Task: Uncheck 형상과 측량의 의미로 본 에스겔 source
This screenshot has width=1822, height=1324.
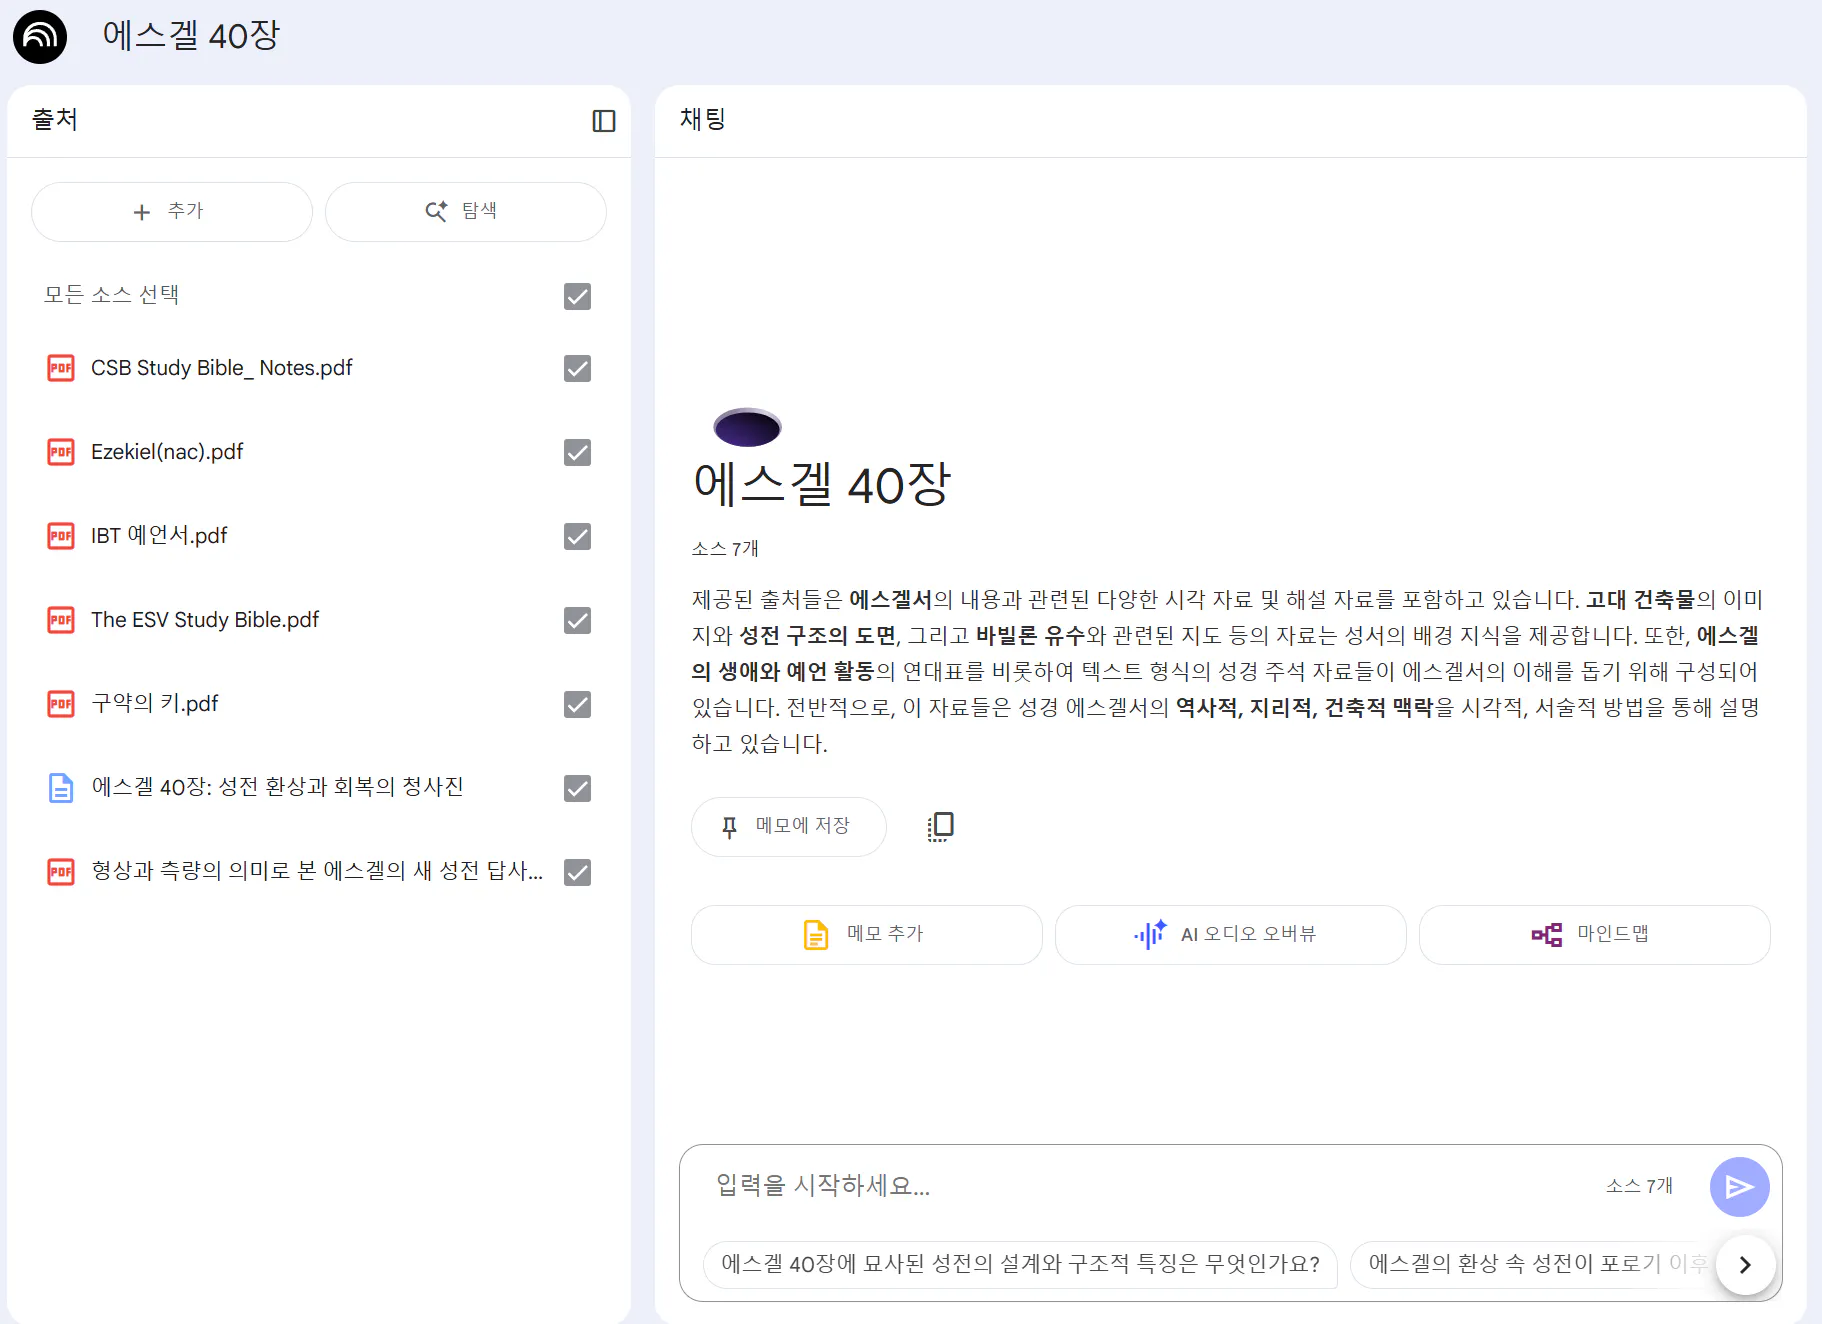Action: 577,872
